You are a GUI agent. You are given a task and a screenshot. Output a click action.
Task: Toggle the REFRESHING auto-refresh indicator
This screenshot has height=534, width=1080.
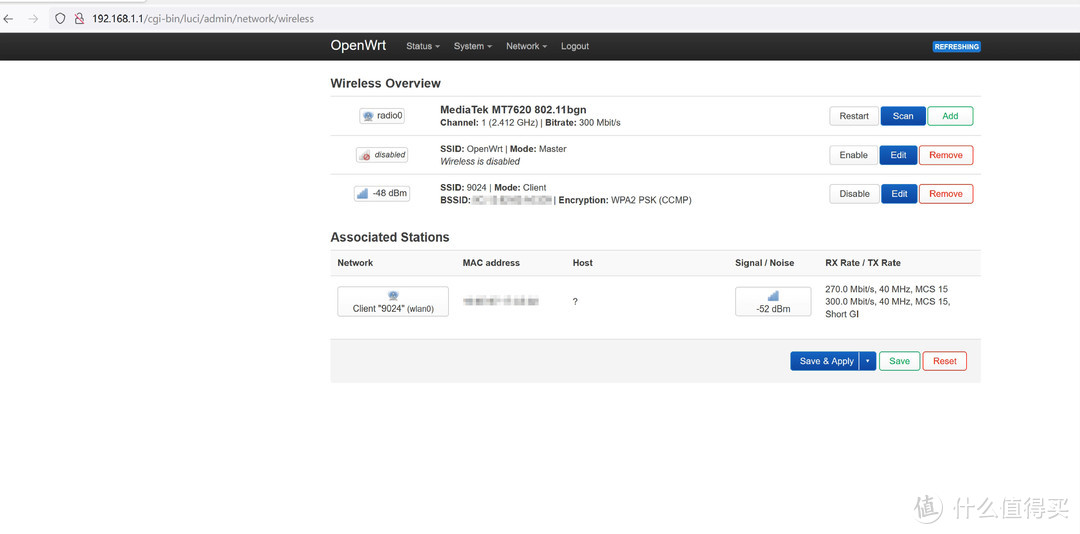click(956, 46)
